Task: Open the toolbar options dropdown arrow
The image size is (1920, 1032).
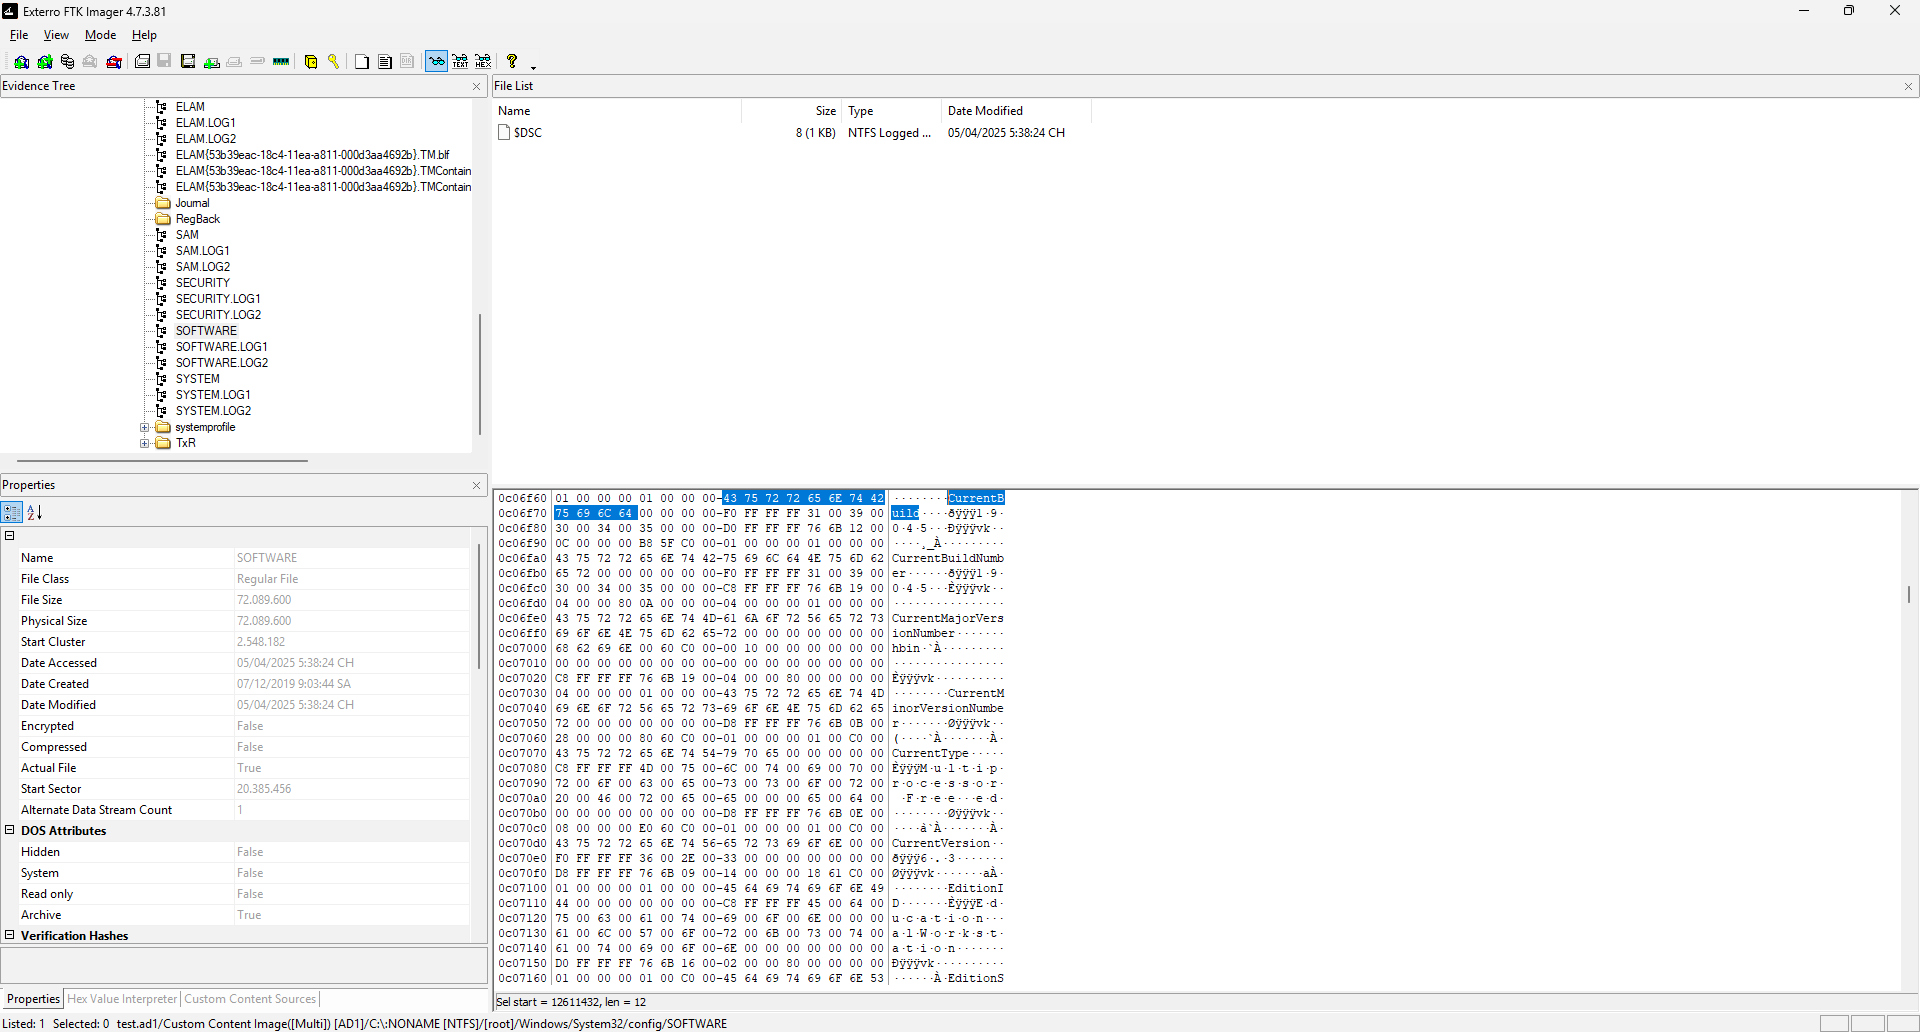Action: click(x=533, y=67)
